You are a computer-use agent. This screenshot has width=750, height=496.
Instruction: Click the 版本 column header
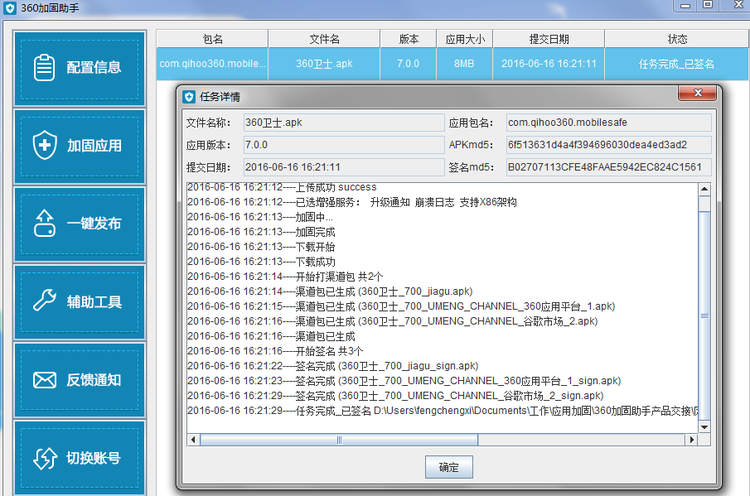(x=408, y=39)
